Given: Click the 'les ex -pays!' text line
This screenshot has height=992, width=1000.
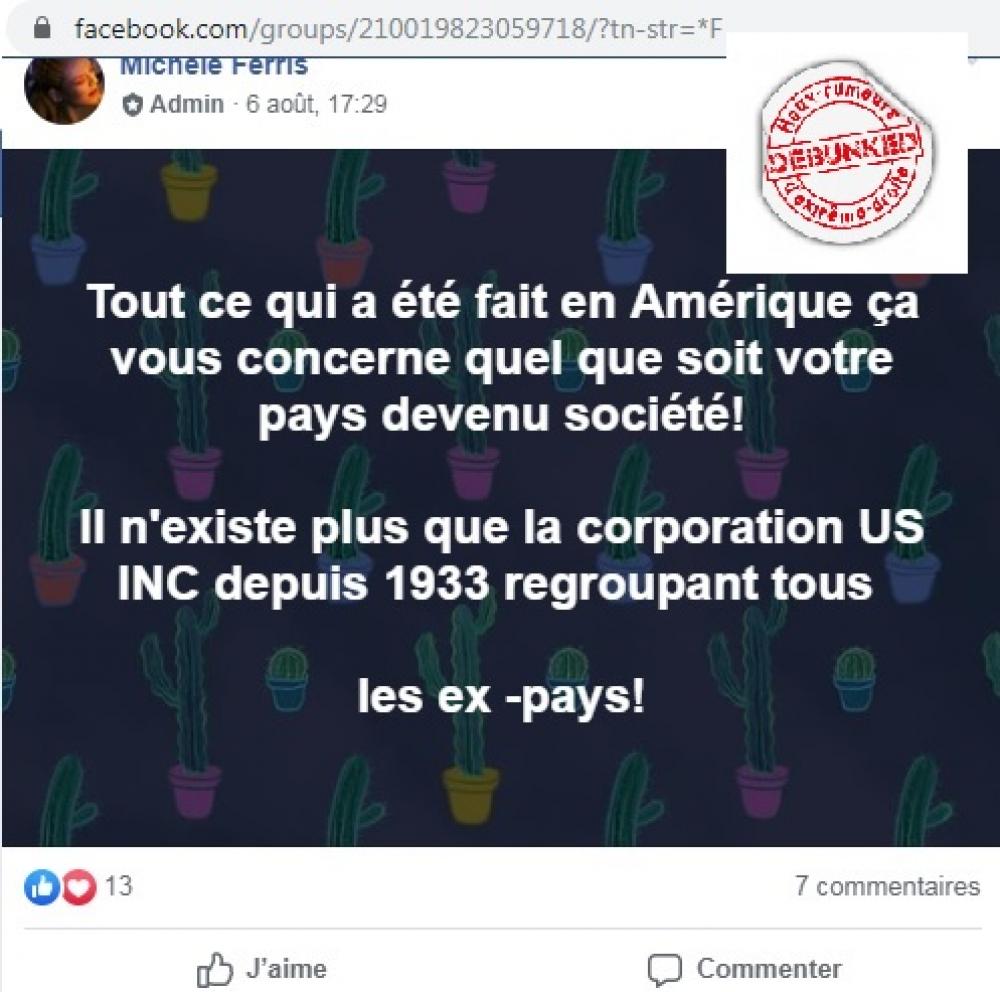Looking at the screenshot, I should coord(501,697).
